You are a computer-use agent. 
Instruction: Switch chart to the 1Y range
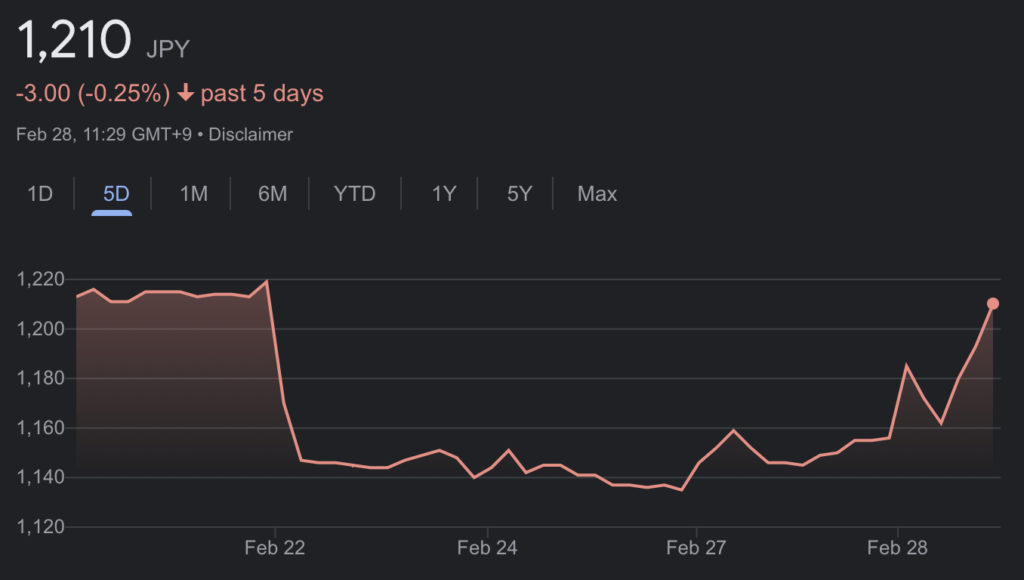(444, 194)
